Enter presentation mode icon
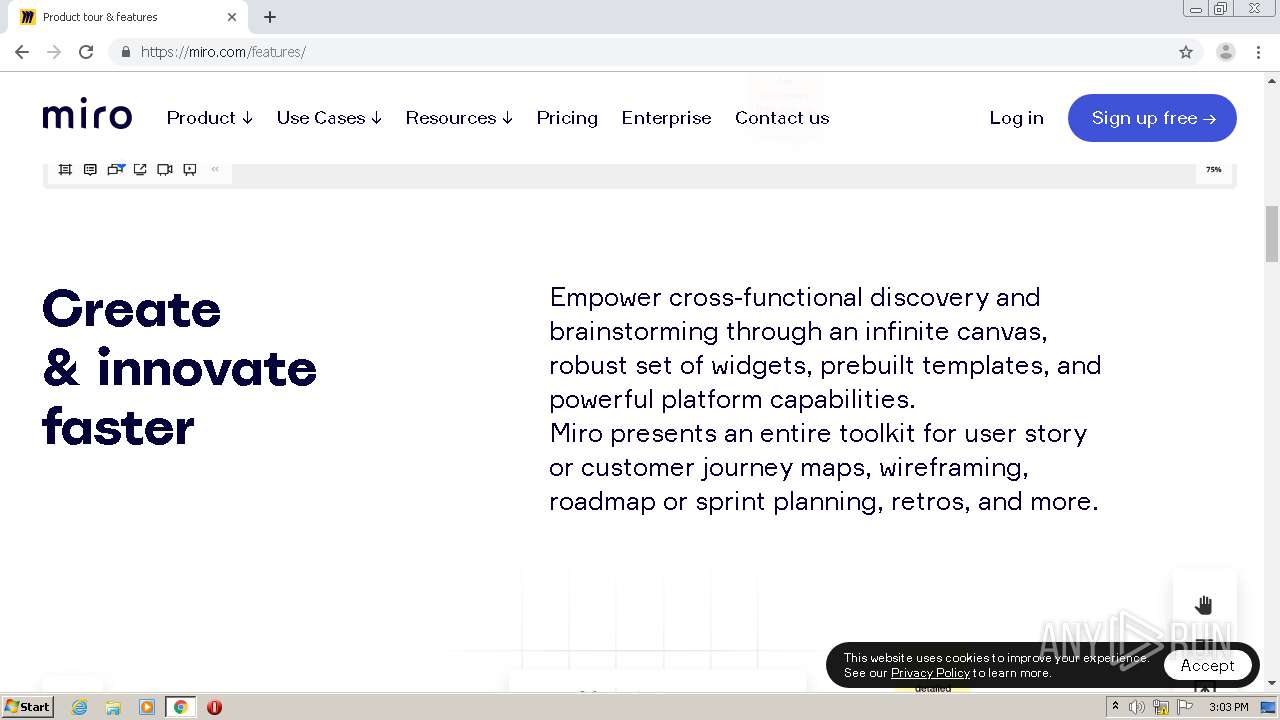 click(x=190, y=170)
